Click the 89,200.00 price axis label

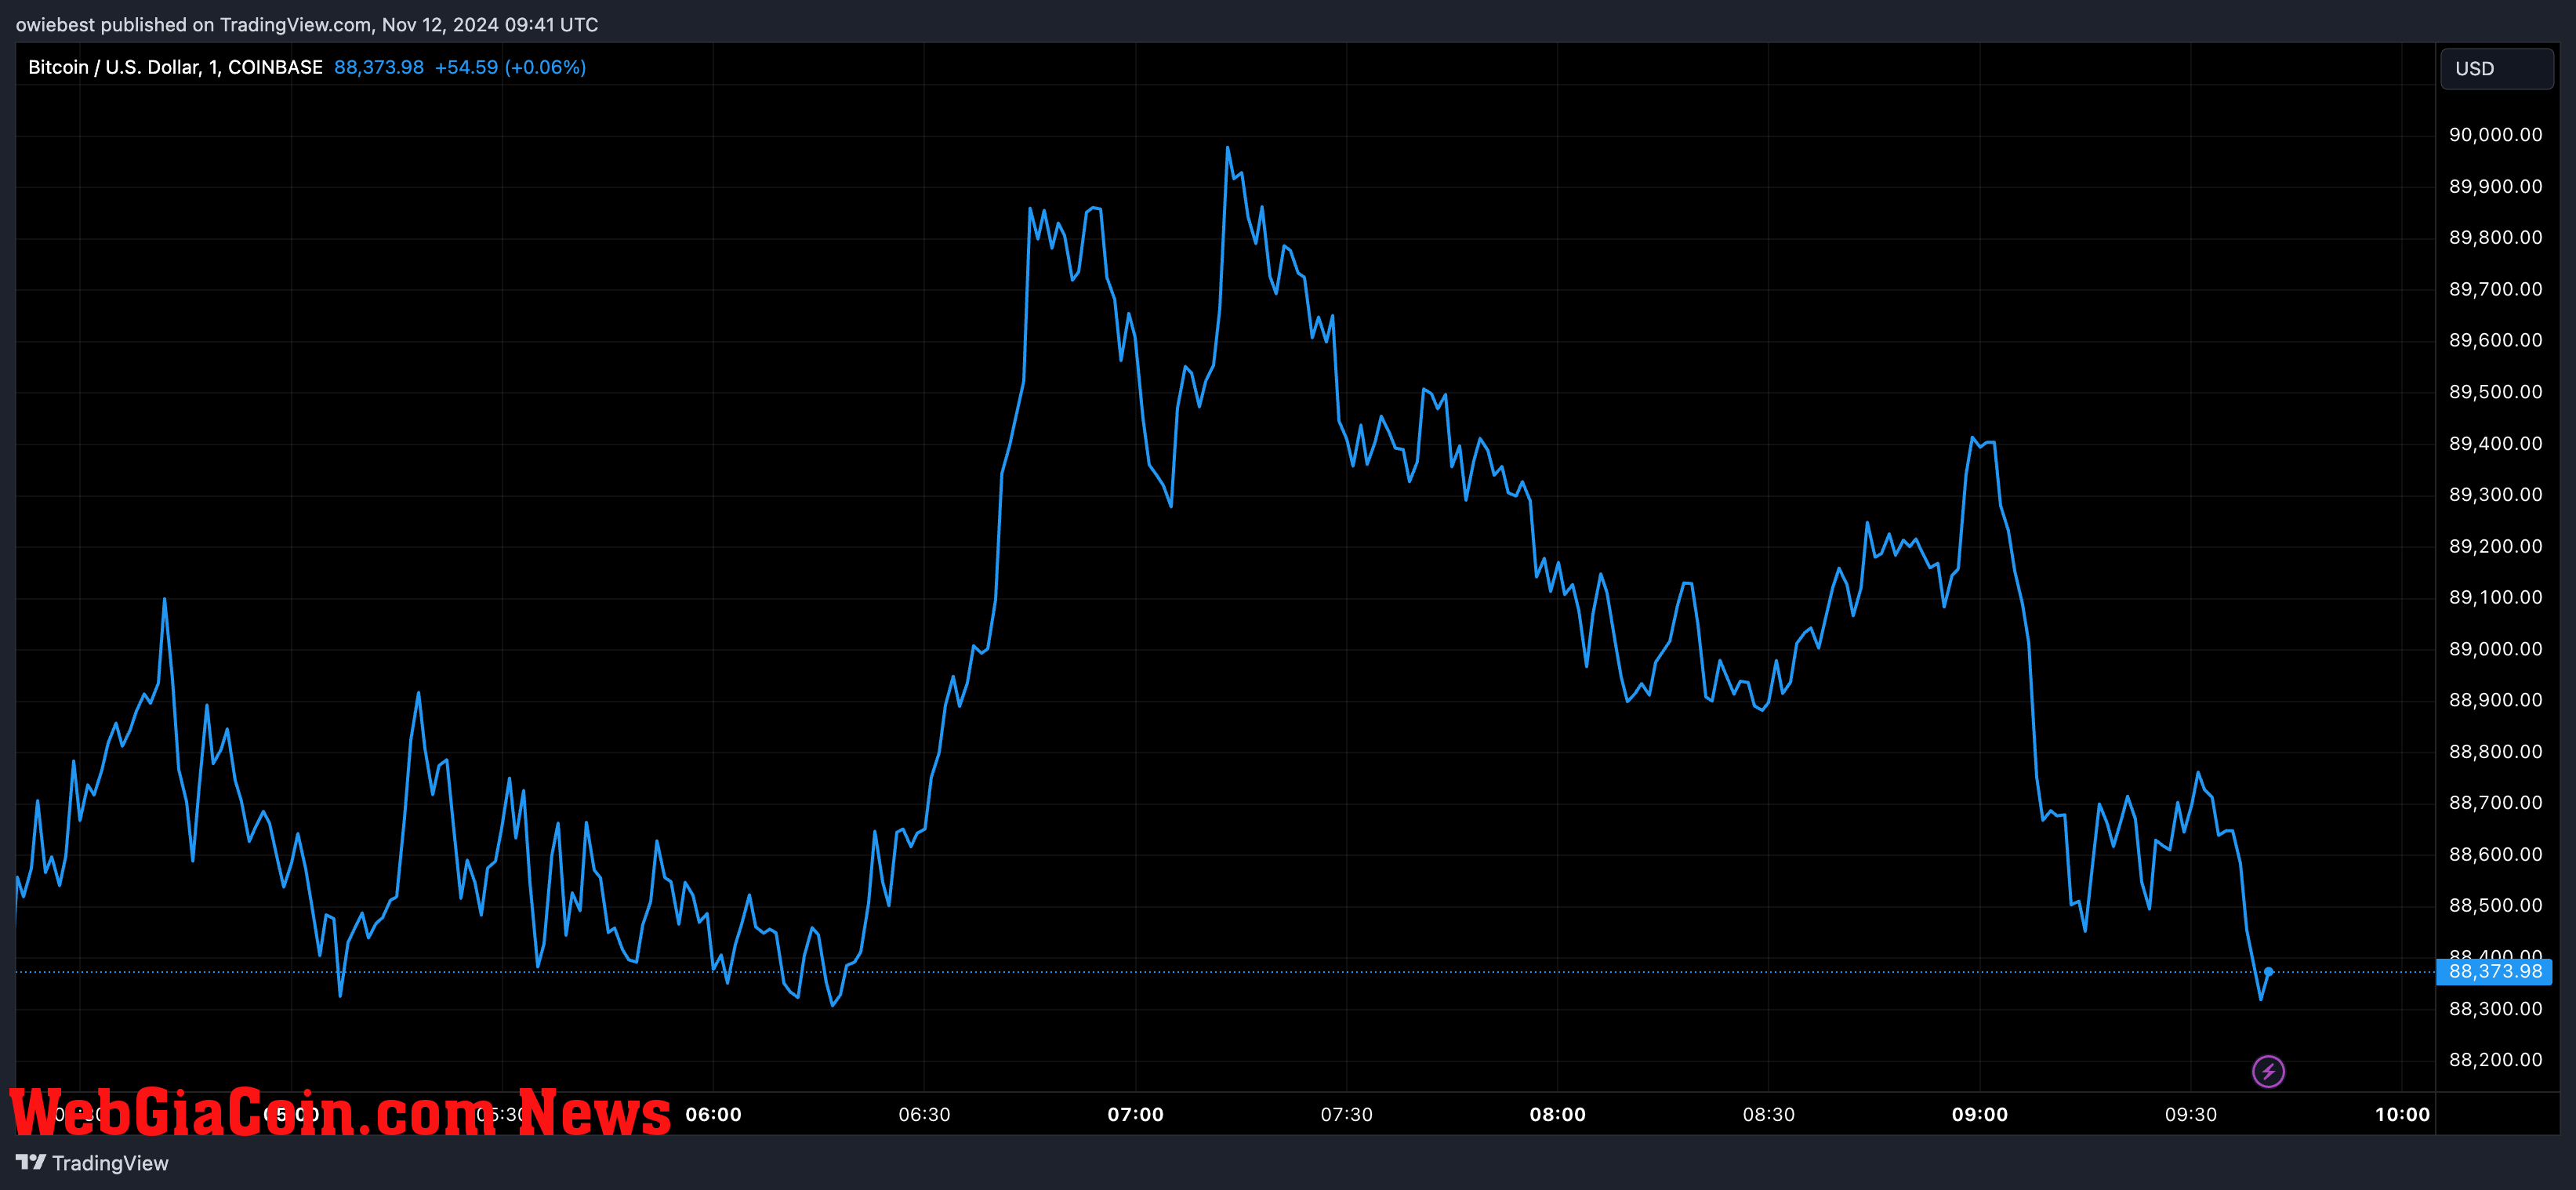click(2495, 547)
